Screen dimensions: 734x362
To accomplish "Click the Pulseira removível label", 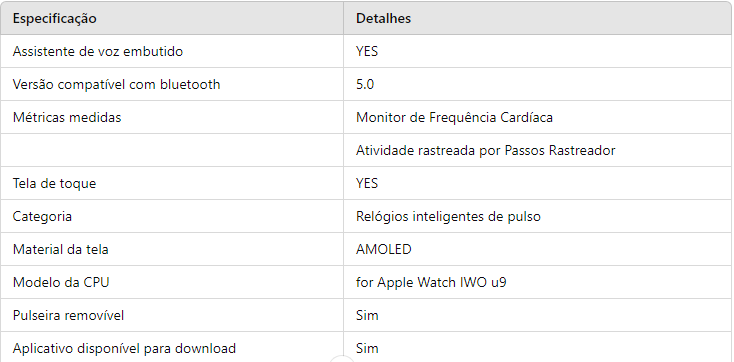I will (x=68, y=315).
